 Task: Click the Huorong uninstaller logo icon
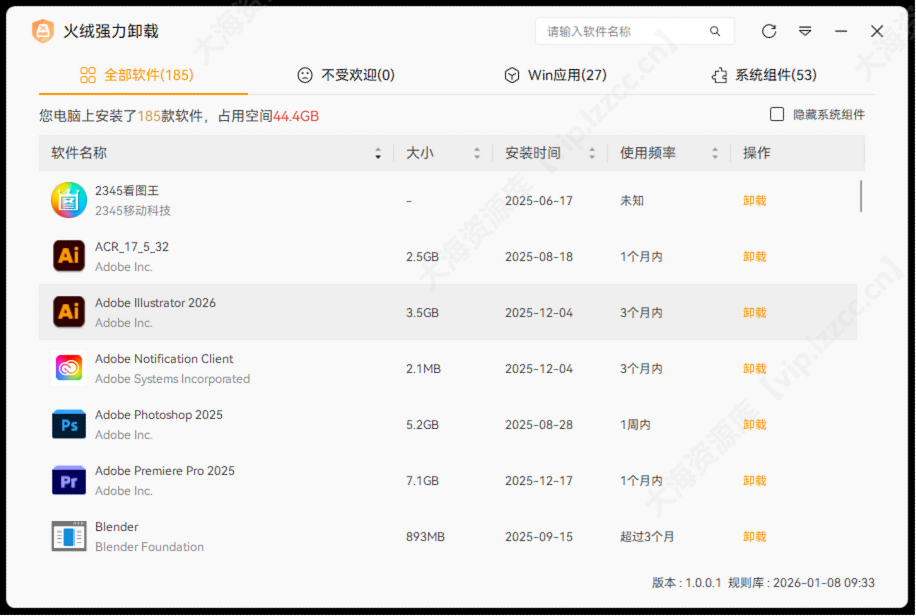click(43, 31)
